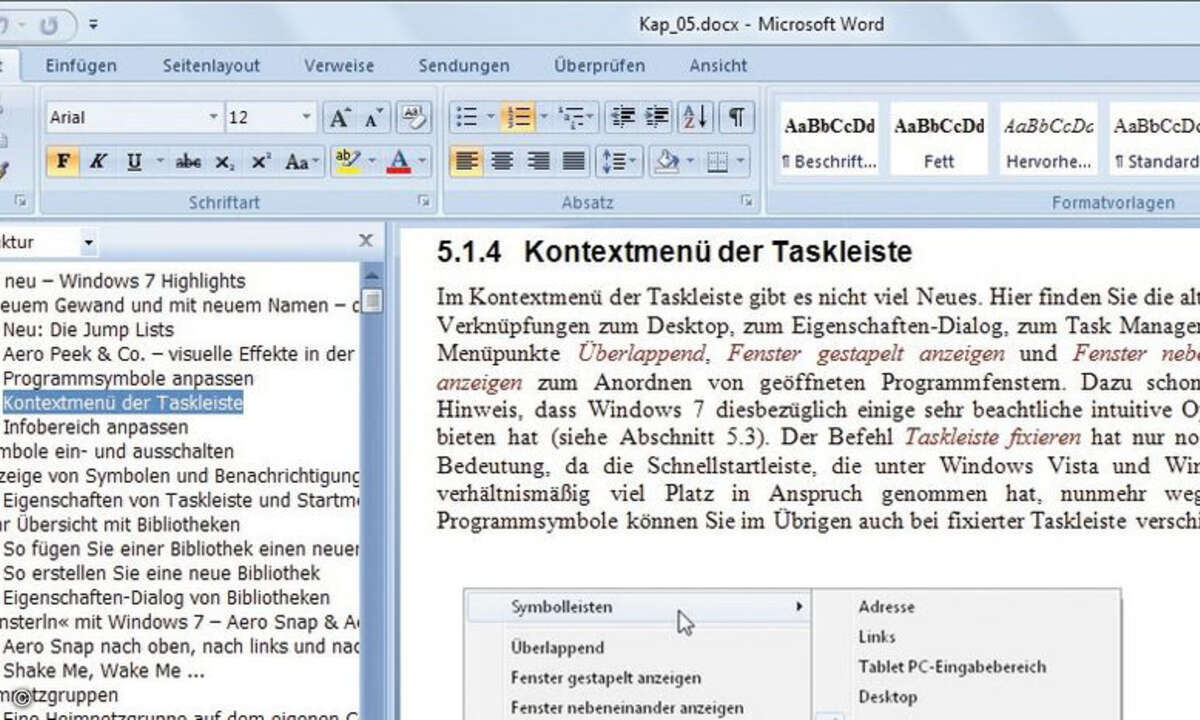Click the Change Case (Aa) icon
Screen dimensions: 1200x720
click(x=296, y=161)
